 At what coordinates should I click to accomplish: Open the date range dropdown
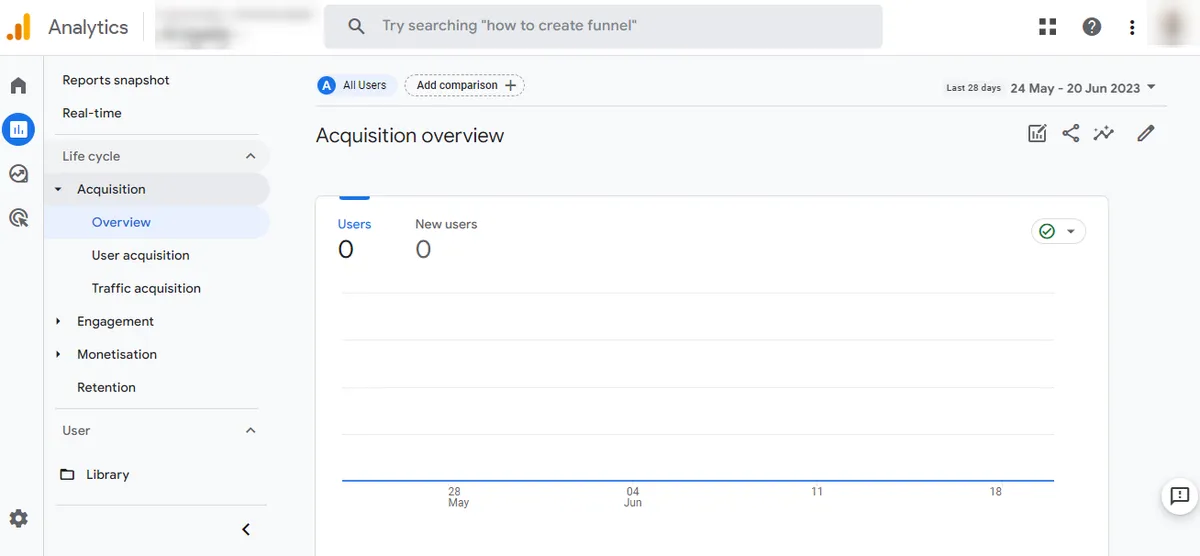(1083, 88)
